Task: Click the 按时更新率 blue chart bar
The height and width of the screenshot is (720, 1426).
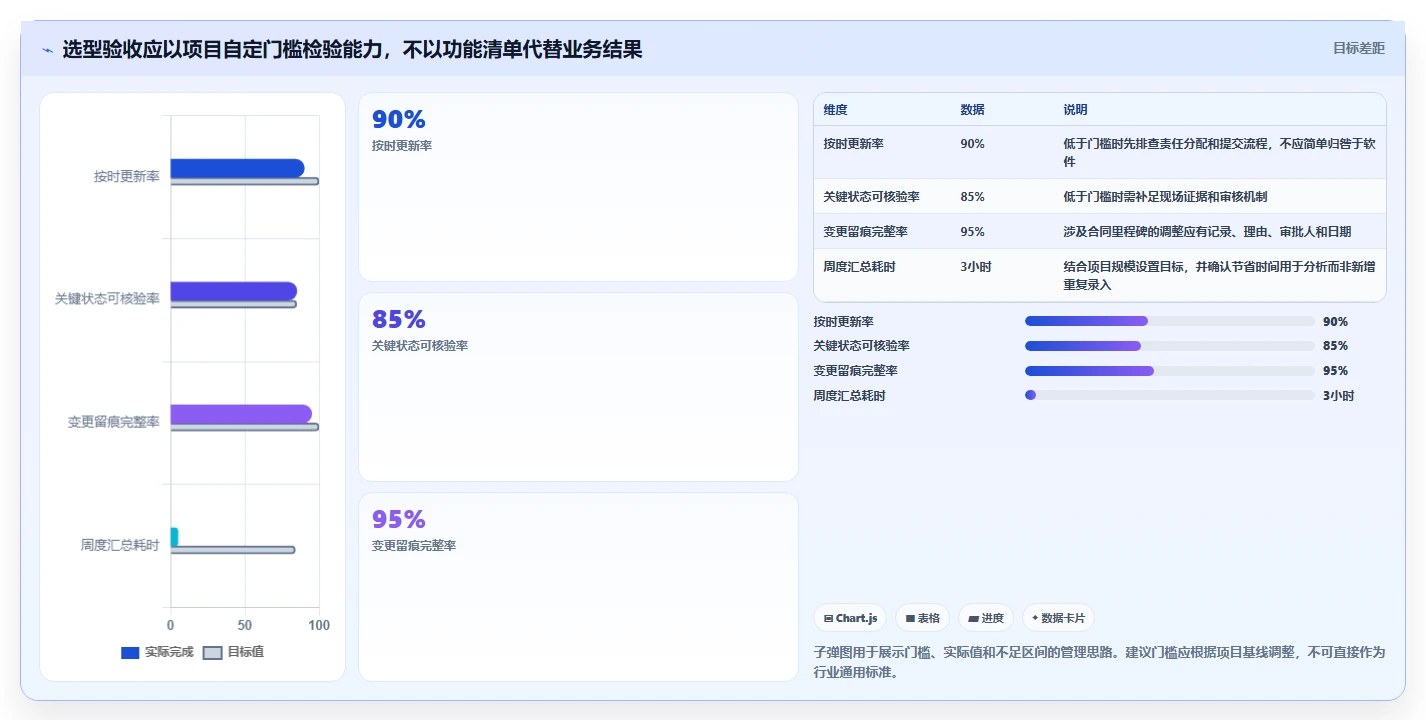Action: click(x=237, y=168)
